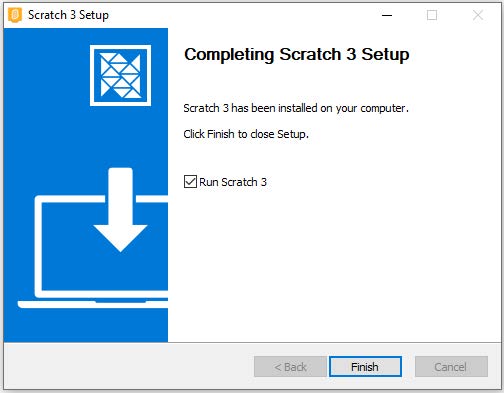Screen dimensions: 504x393
Task: Click the 'Scratch 3 Setup' window title
Action: tap(68, 15)
